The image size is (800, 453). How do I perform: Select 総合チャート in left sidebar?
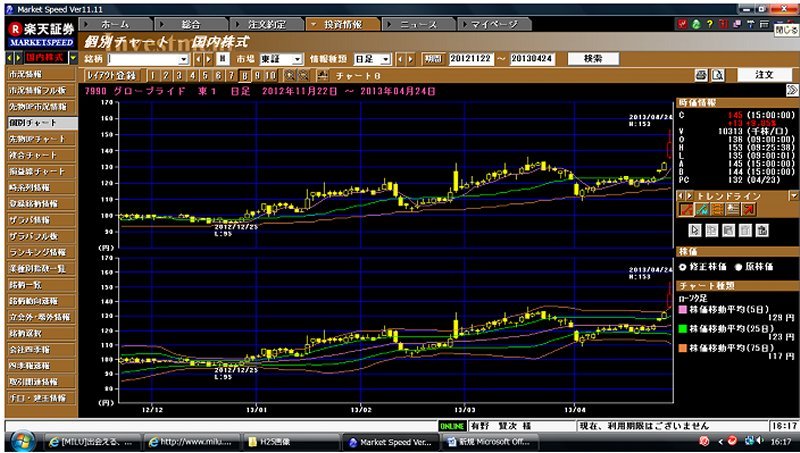(x=37, y=155)
